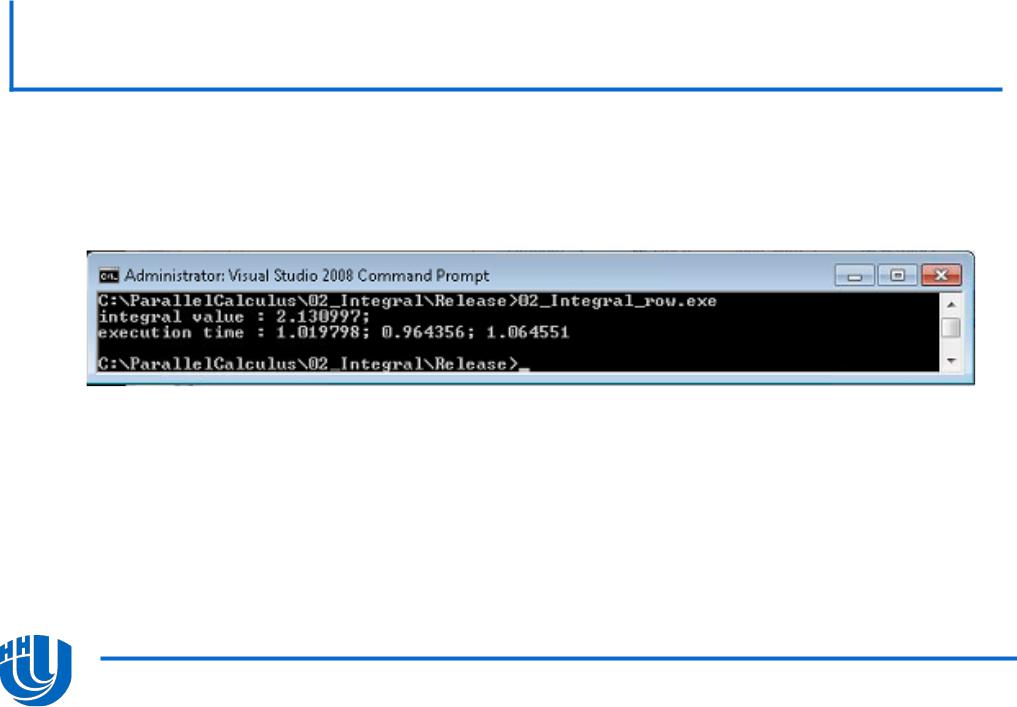Image resolution: width=1017 pixels, height=707 pixels.
Task: Click the console scrollbar down arrow
Action: tap(951, 361)
